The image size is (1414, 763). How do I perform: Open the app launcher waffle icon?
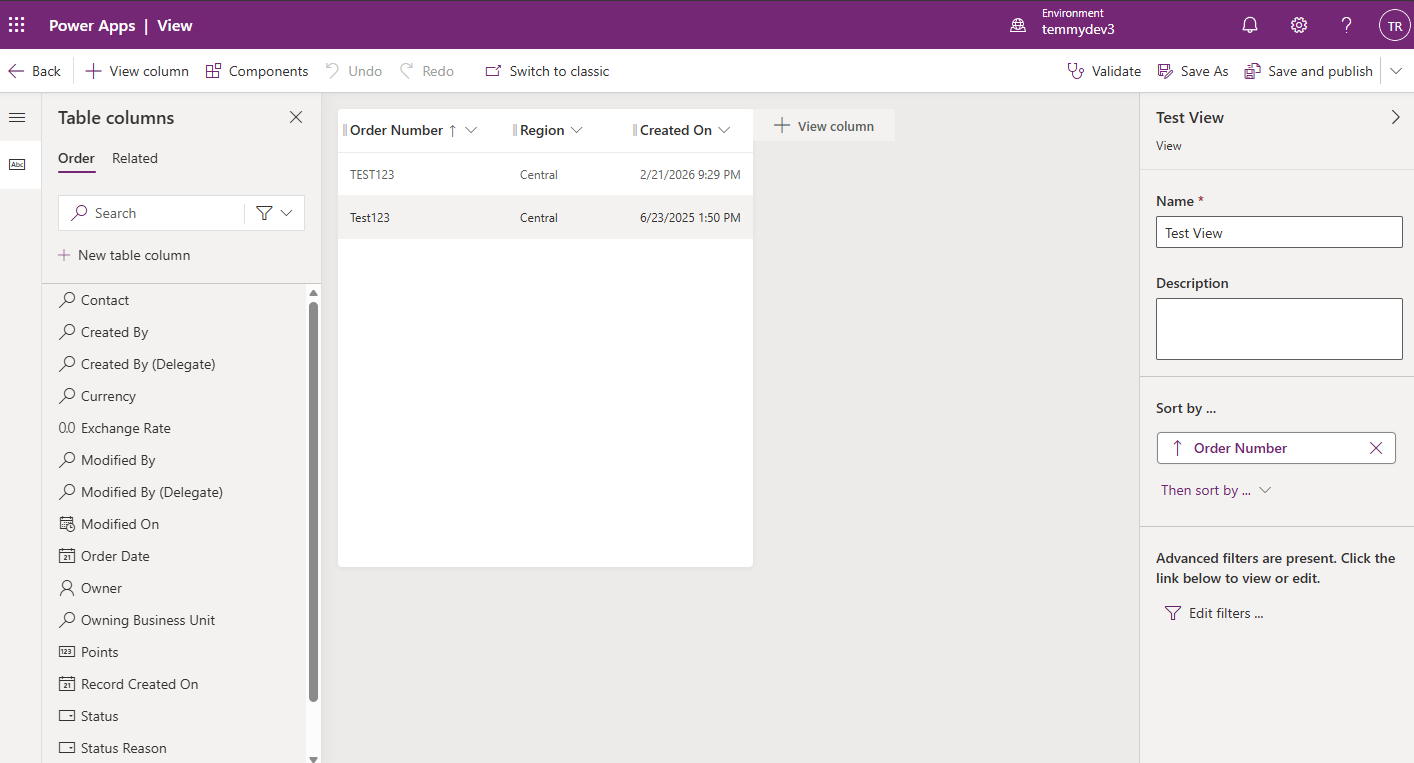17,25
